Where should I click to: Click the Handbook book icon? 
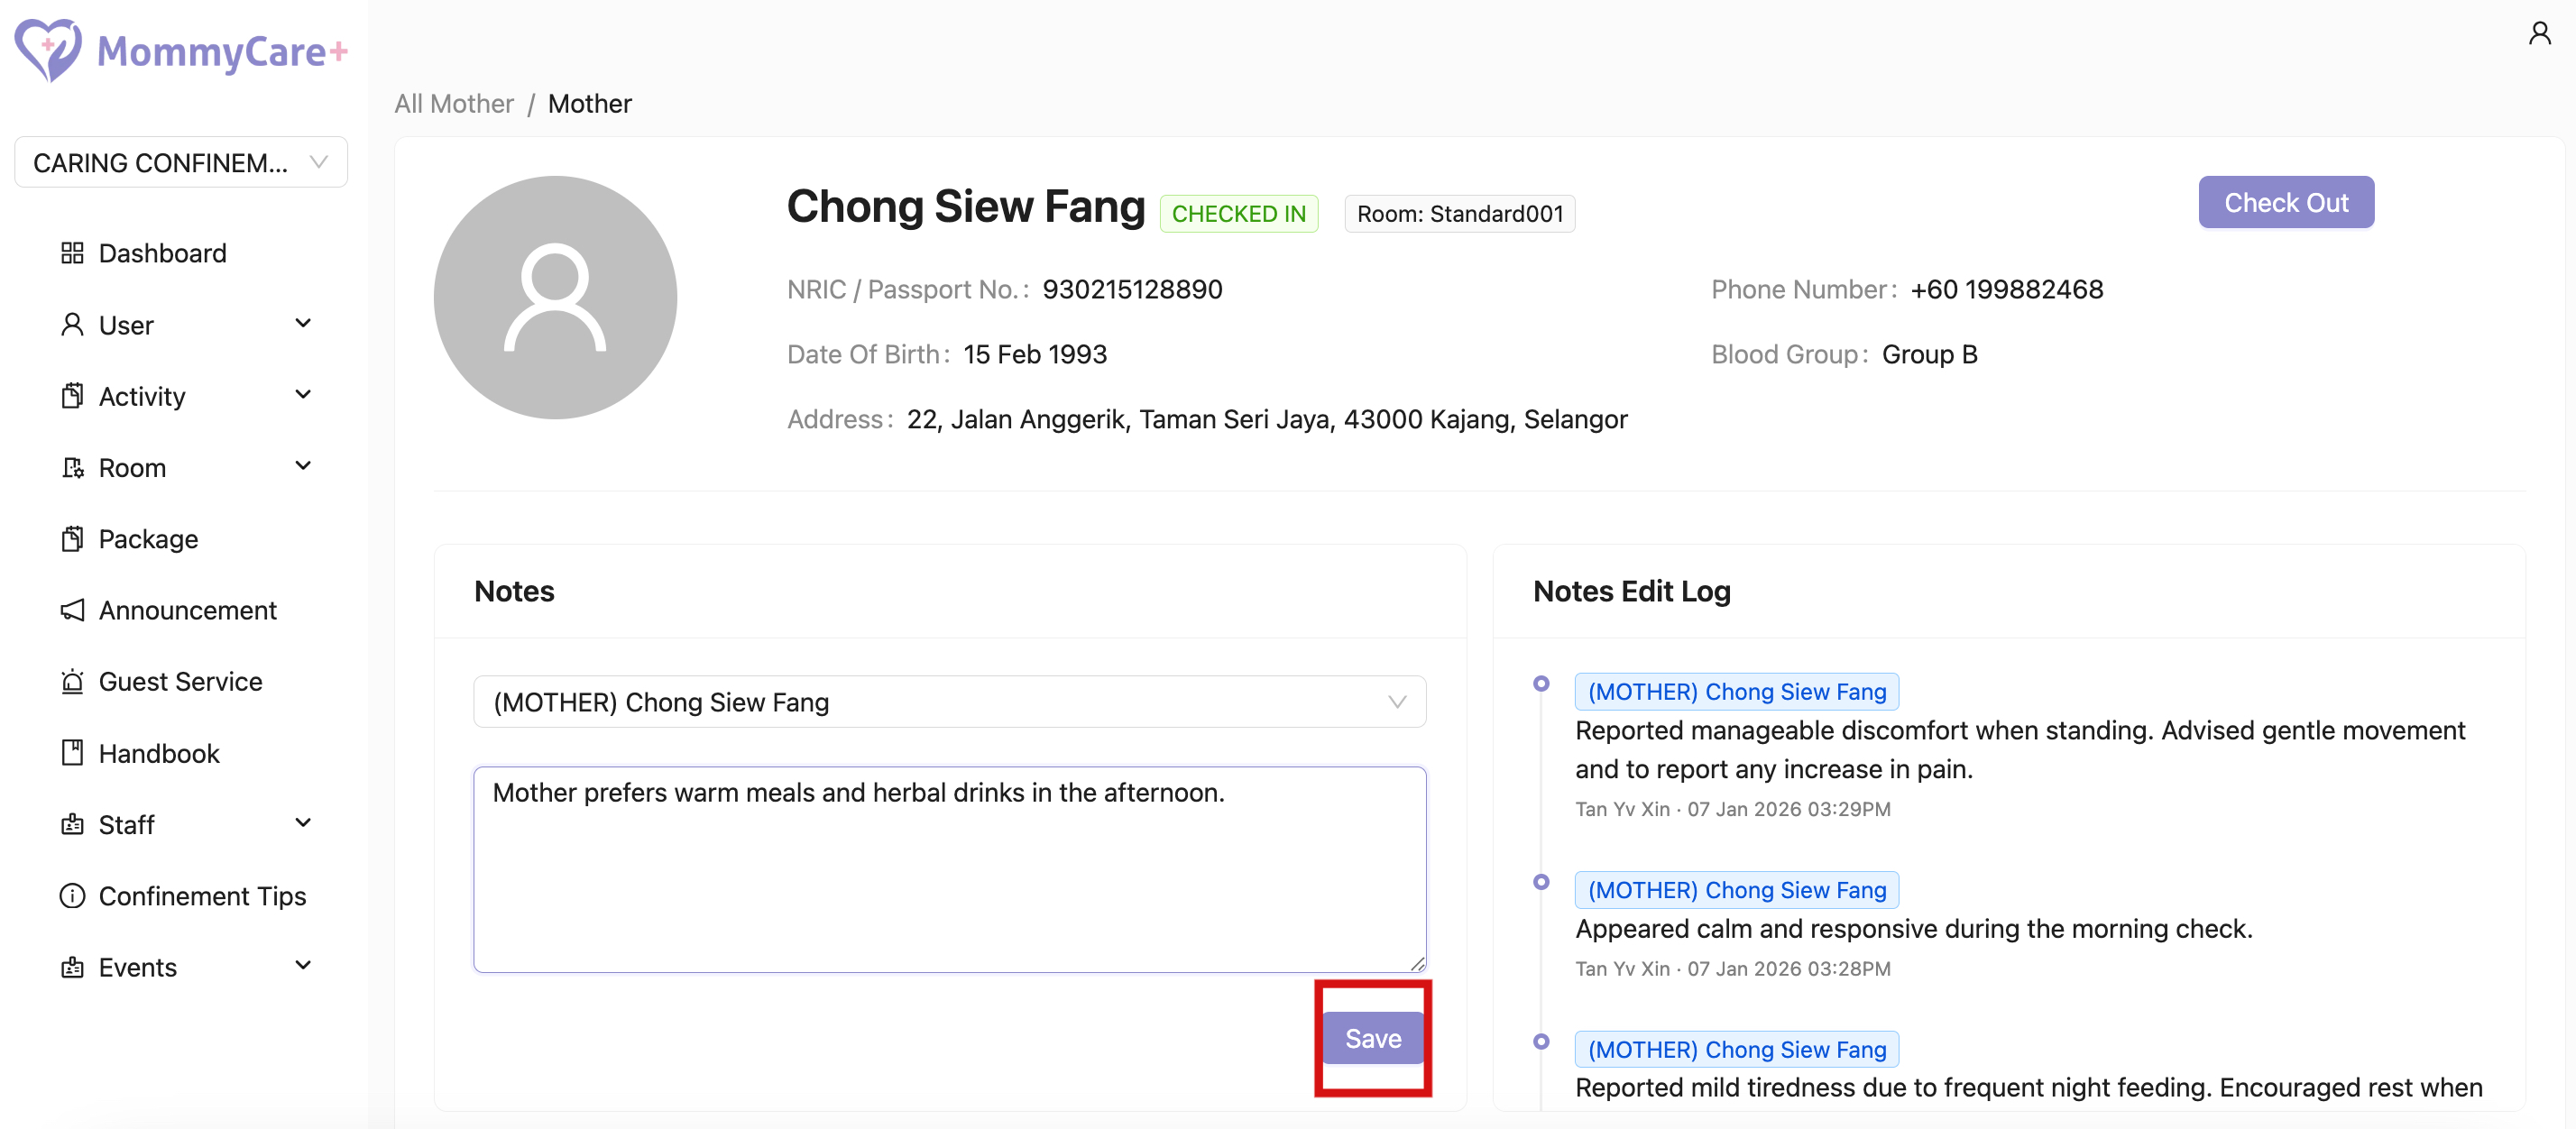pos(72,753)
